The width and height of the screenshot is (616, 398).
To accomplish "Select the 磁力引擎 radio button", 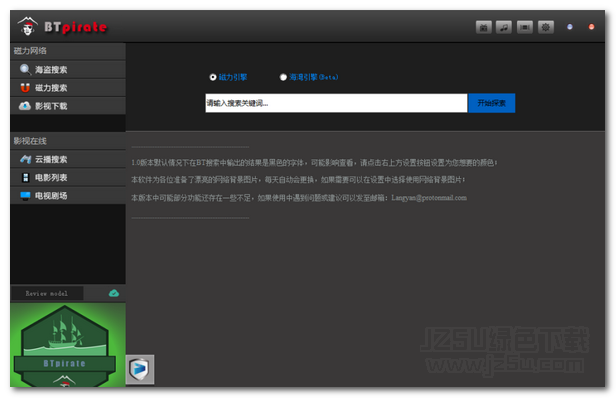I will click(x=213, y=77).
